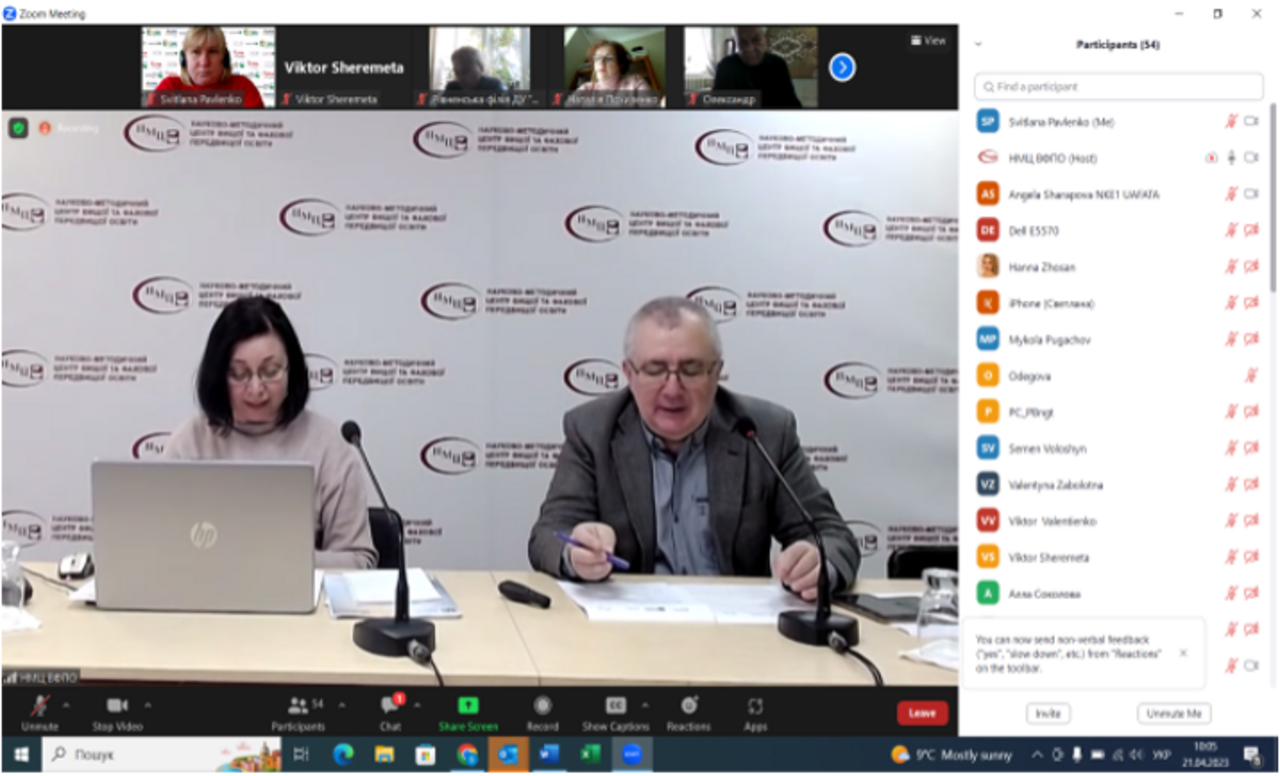Image resolution: width=1280 pixels, height=776 pixels.
Task: Click the Invite button
Action: coord(1047,714)
